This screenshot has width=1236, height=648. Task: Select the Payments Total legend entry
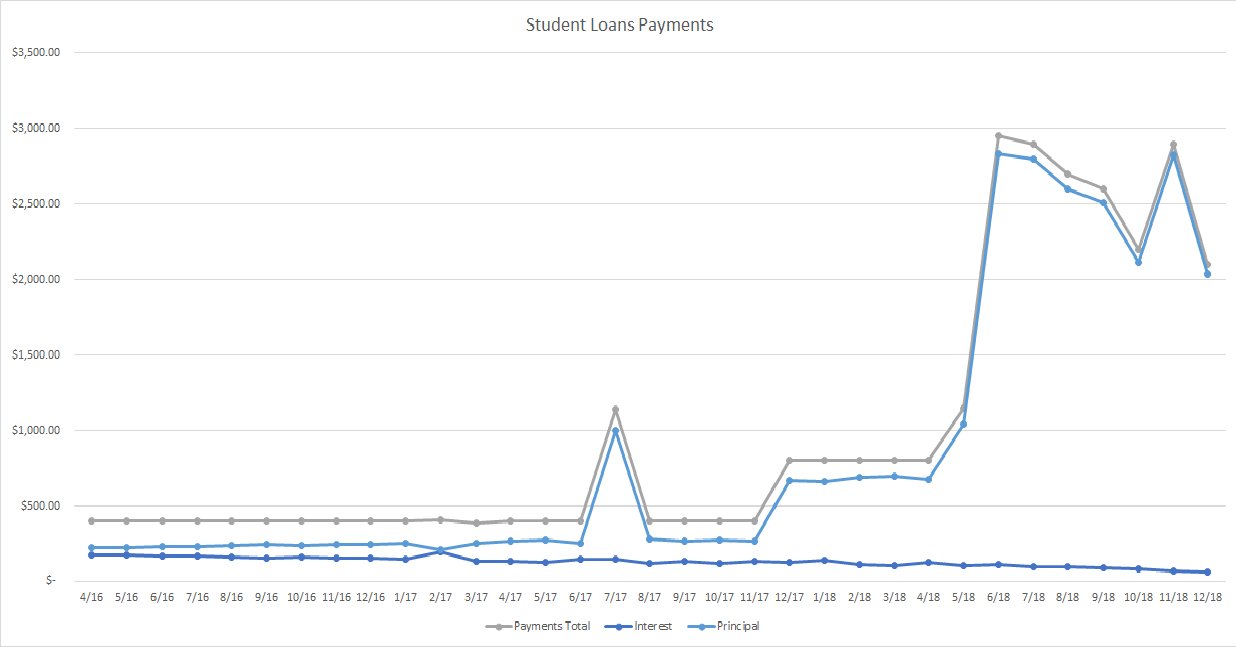click(551, 627)
